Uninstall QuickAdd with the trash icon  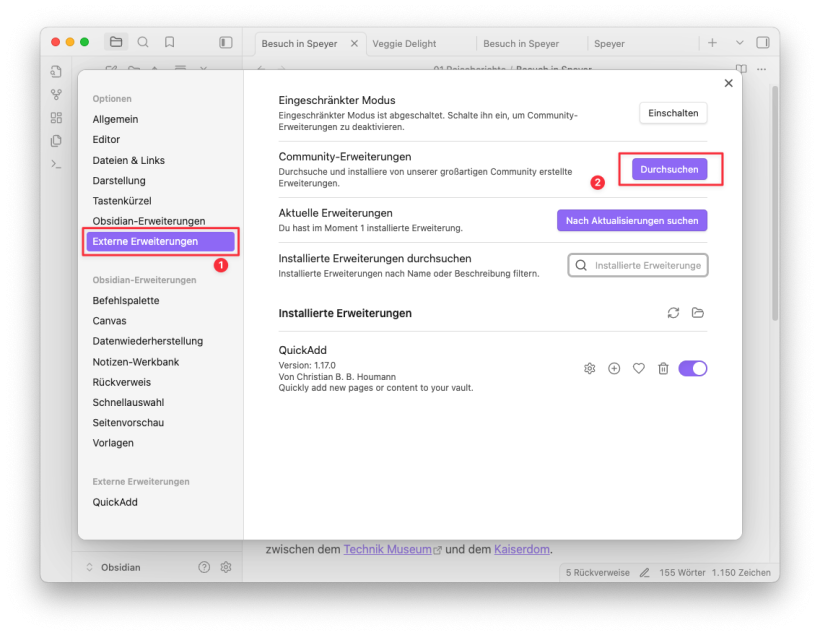pos(663,369)
